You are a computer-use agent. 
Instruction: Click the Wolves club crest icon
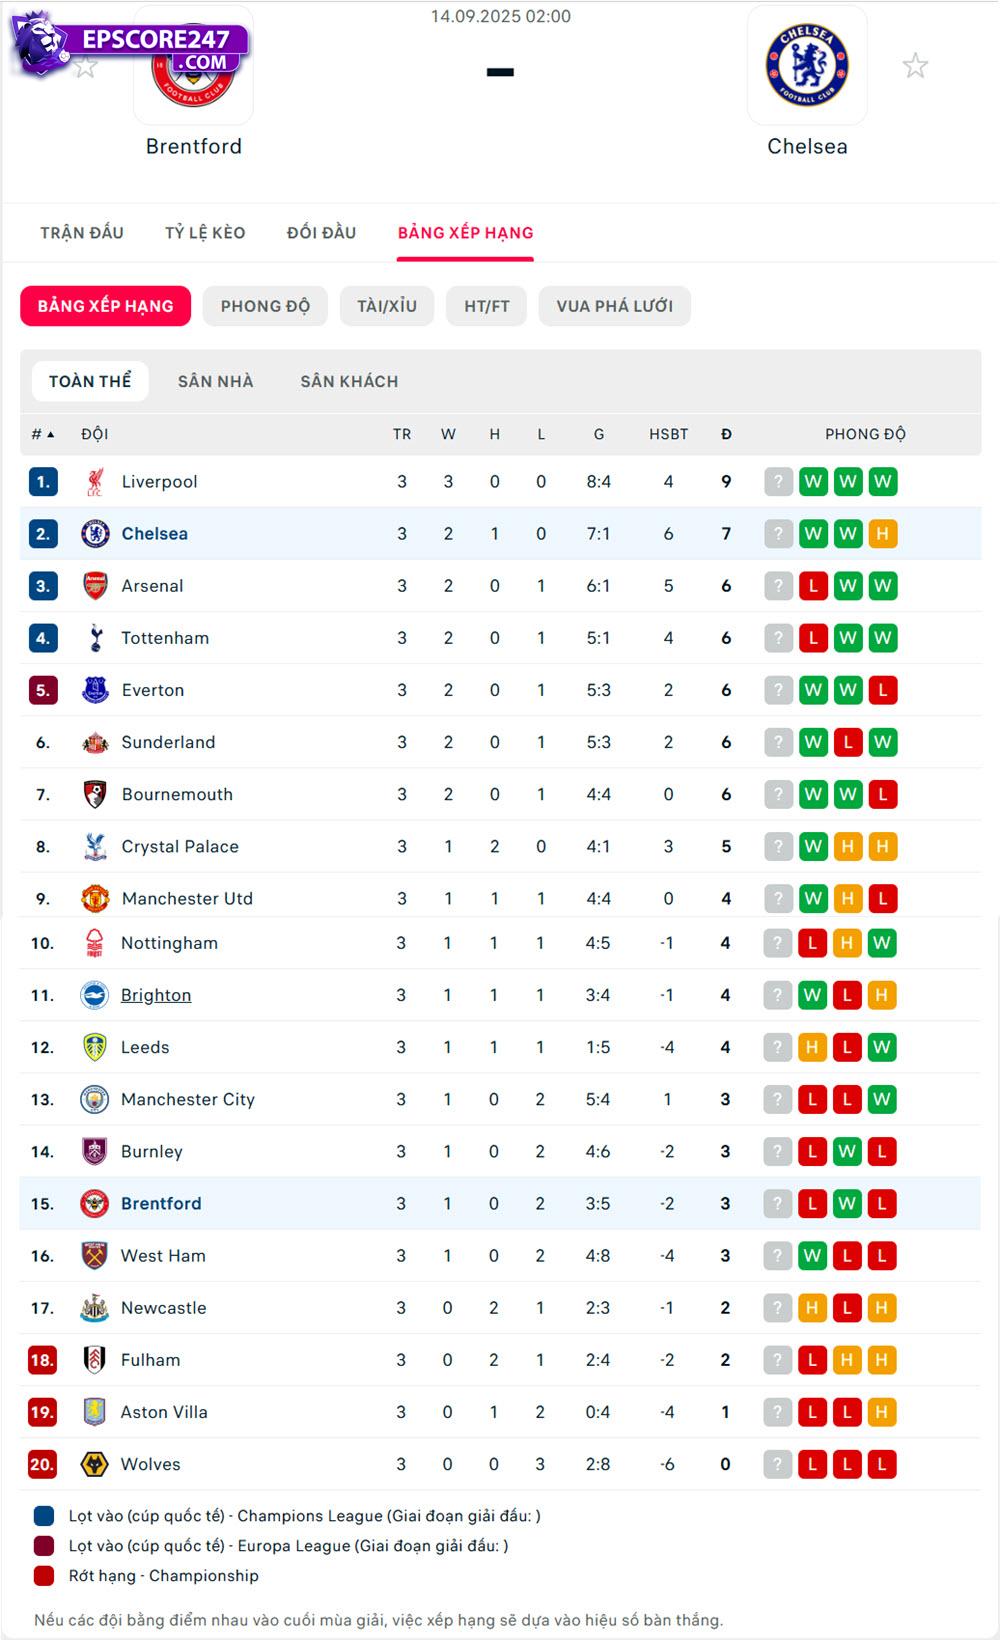(x=94, y=1464)
